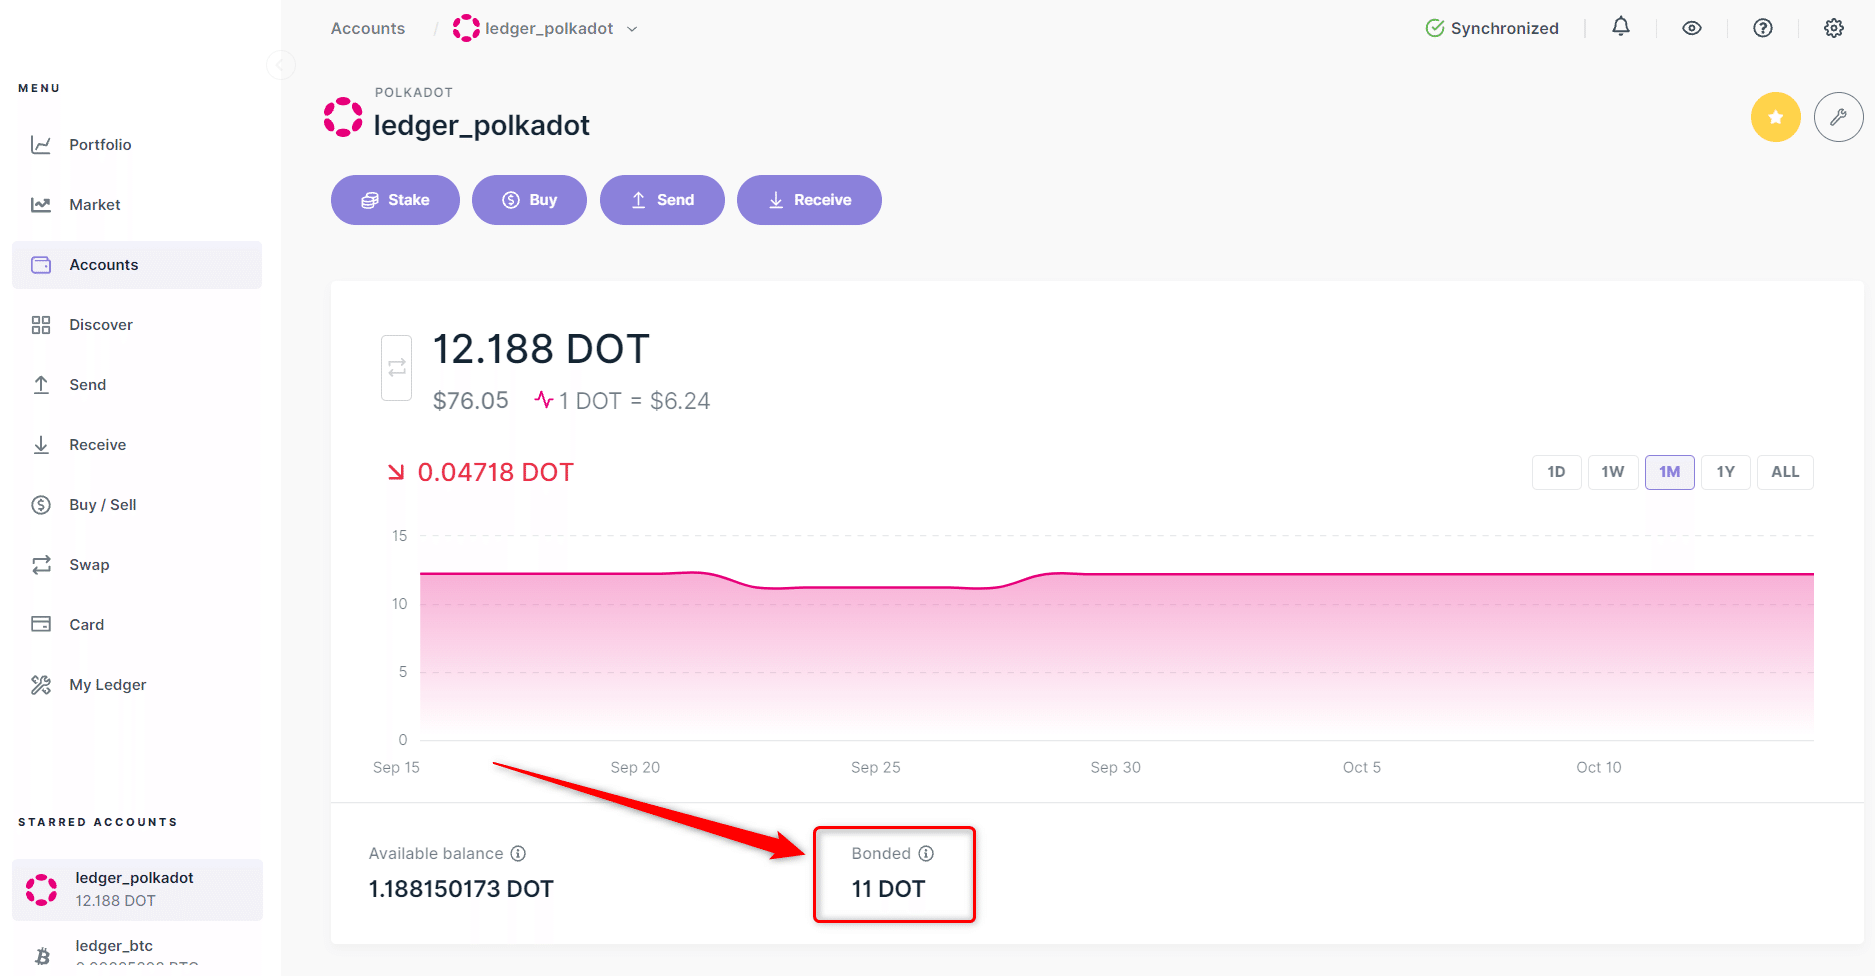Open settings gear icon
This screenshot has height=976, width=1875.
1834,28
